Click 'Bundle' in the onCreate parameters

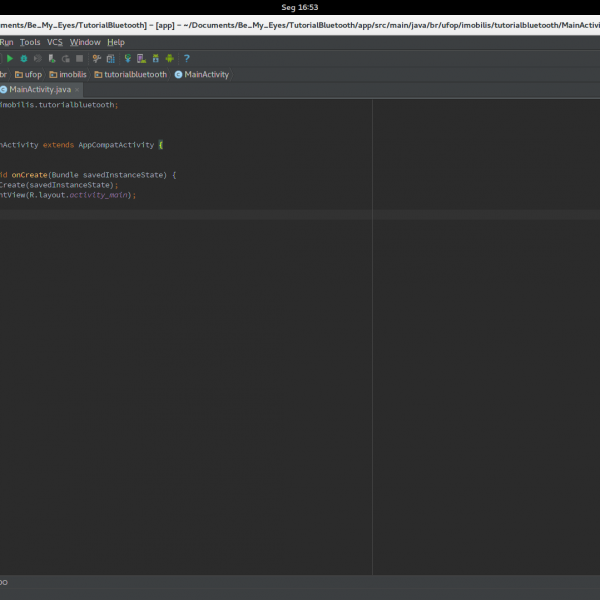(65, 175)
